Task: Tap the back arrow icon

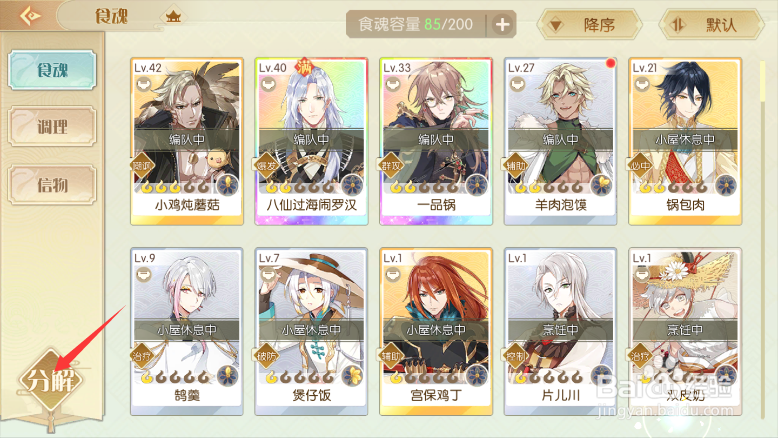Action: pos(30,15)
